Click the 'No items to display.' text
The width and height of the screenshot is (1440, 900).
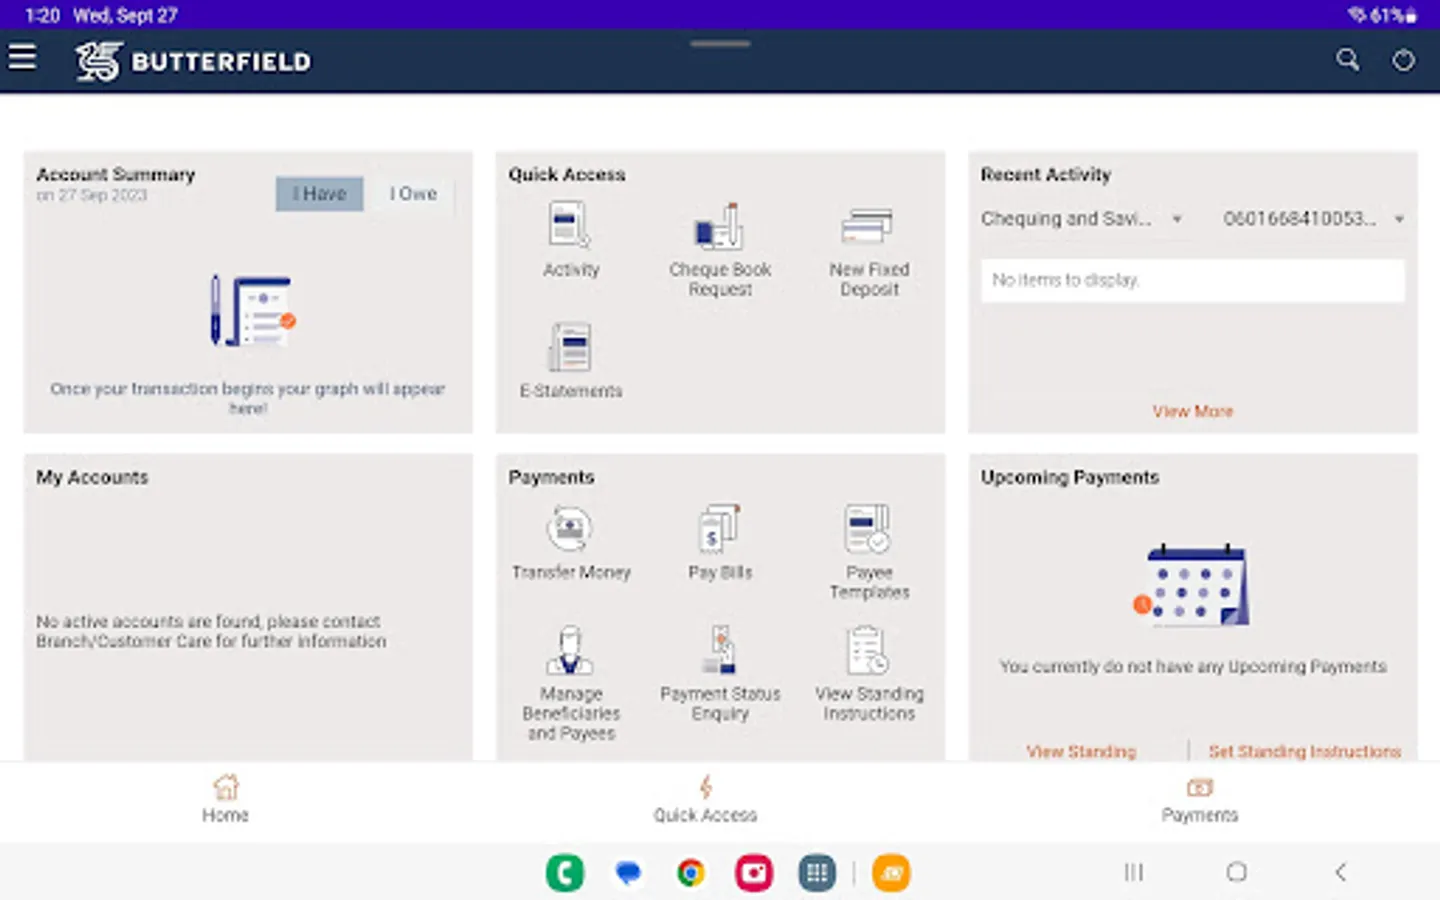coord(1066,280)
